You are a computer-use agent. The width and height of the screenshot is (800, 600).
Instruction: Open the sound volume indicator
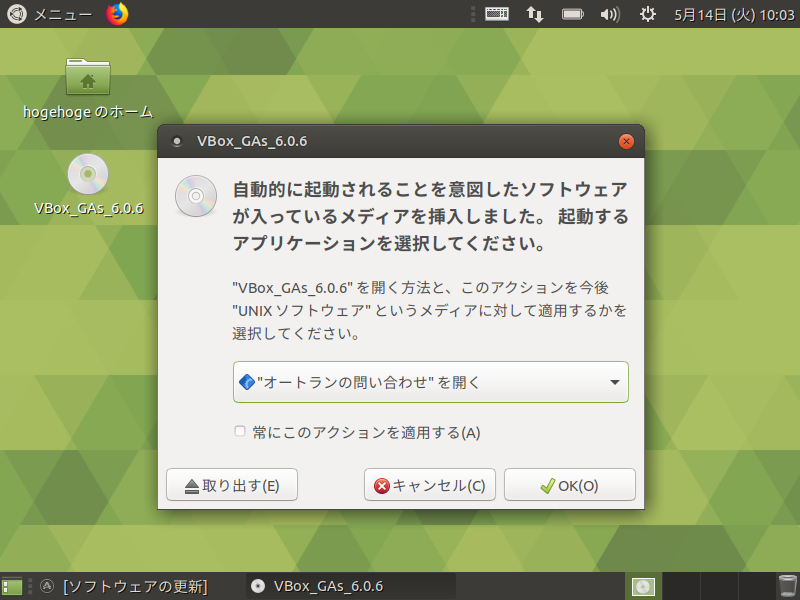click(610, 14)
